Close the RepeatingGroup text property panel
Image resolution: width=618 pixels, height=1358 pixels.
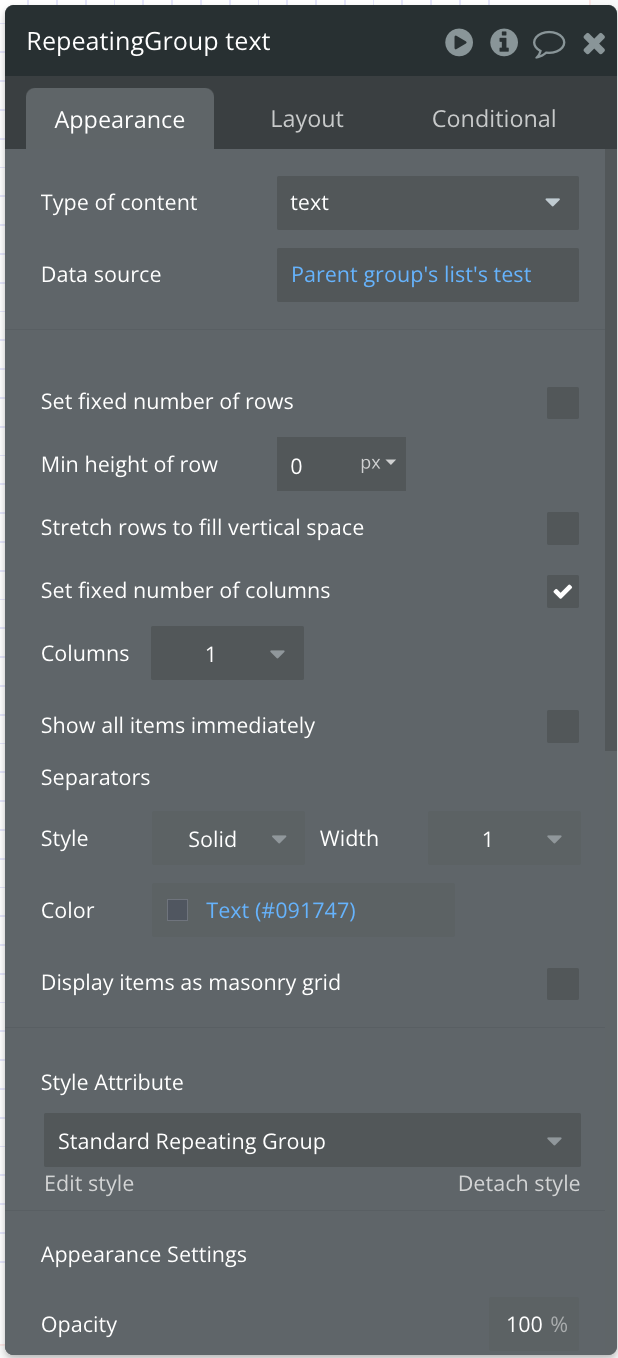(x=594, y=43)
